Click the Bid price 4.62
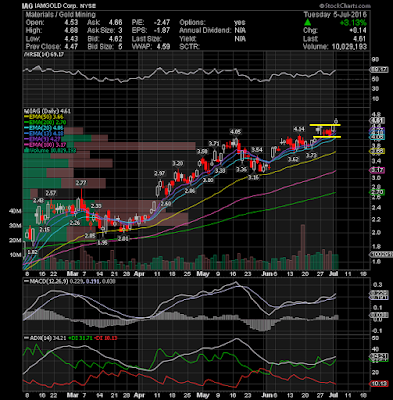 tap(115, 39)
